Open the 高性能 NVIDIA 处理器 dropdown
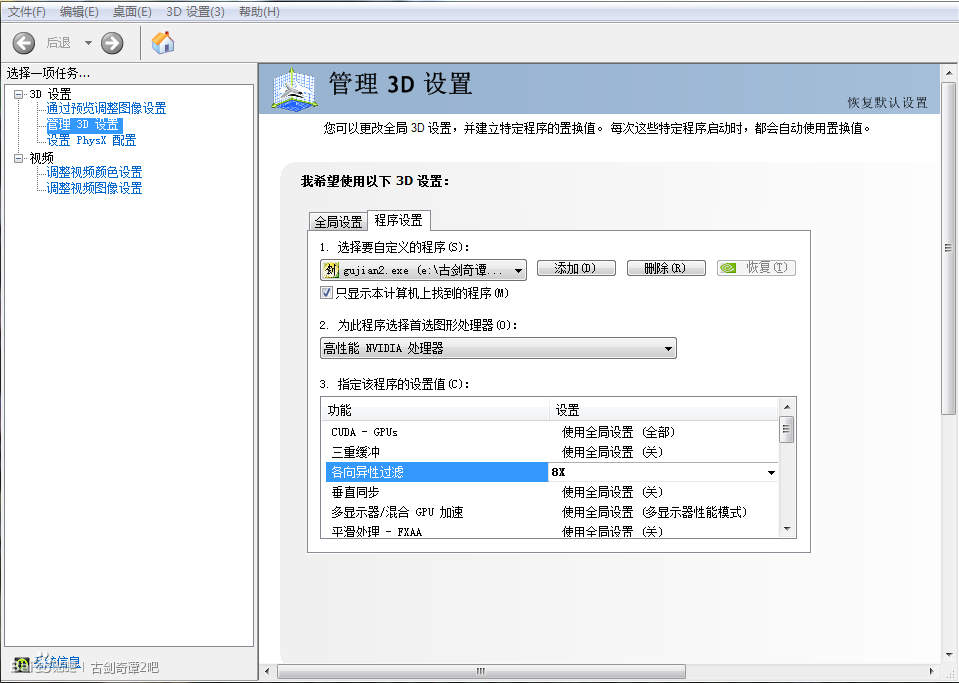This screenshot has width=959, height=683. click(x=498, y=349)
